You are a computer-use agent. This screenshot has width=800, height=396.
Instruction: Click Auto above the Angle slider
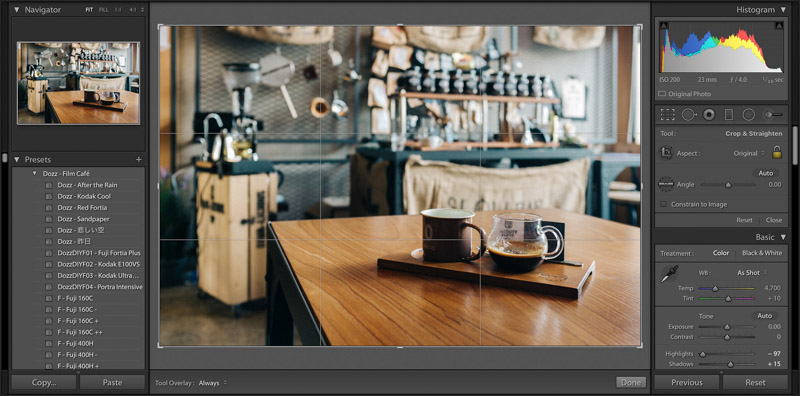[765, 174]
